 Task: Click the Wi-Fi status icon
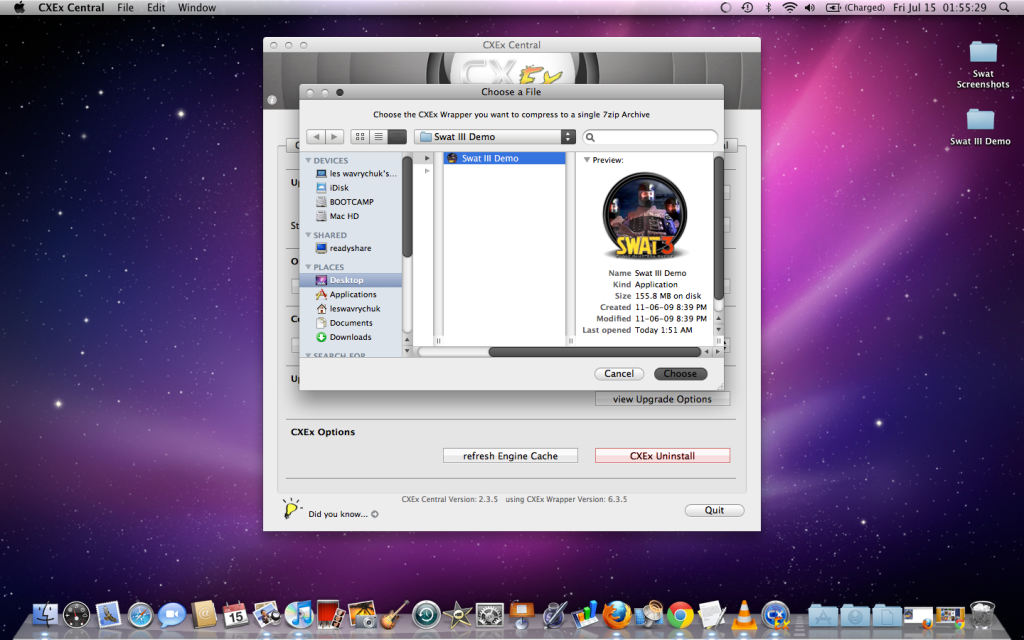click(790, 8)
